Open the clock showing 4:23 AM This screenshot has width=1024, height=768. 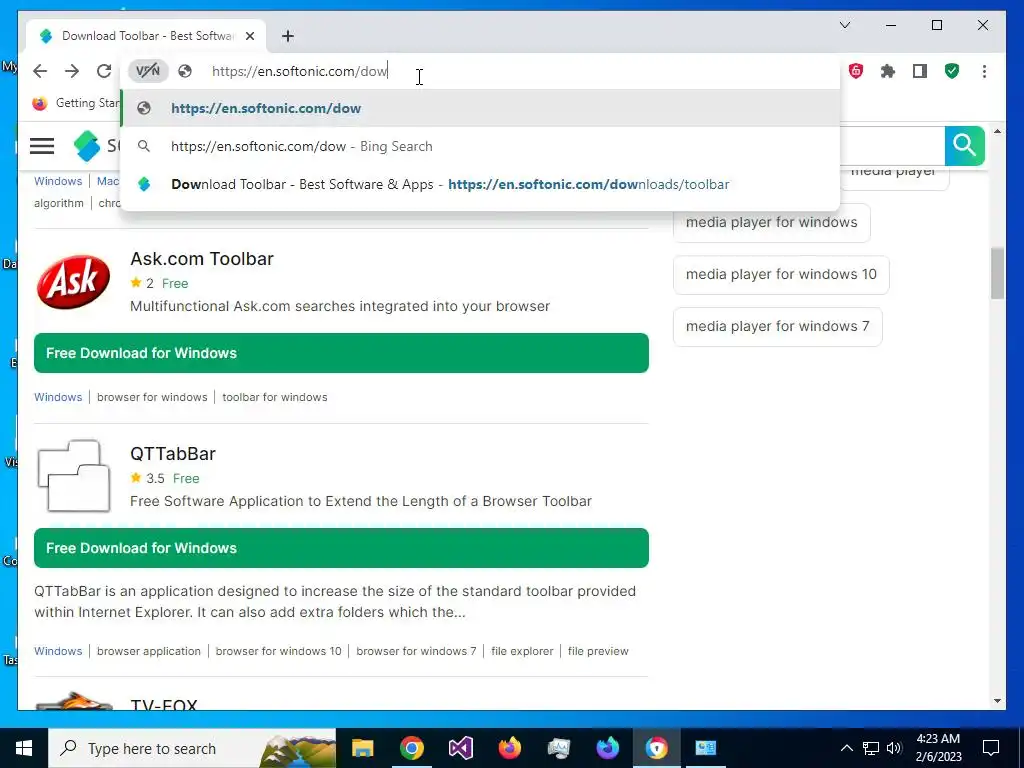(938, 748)
